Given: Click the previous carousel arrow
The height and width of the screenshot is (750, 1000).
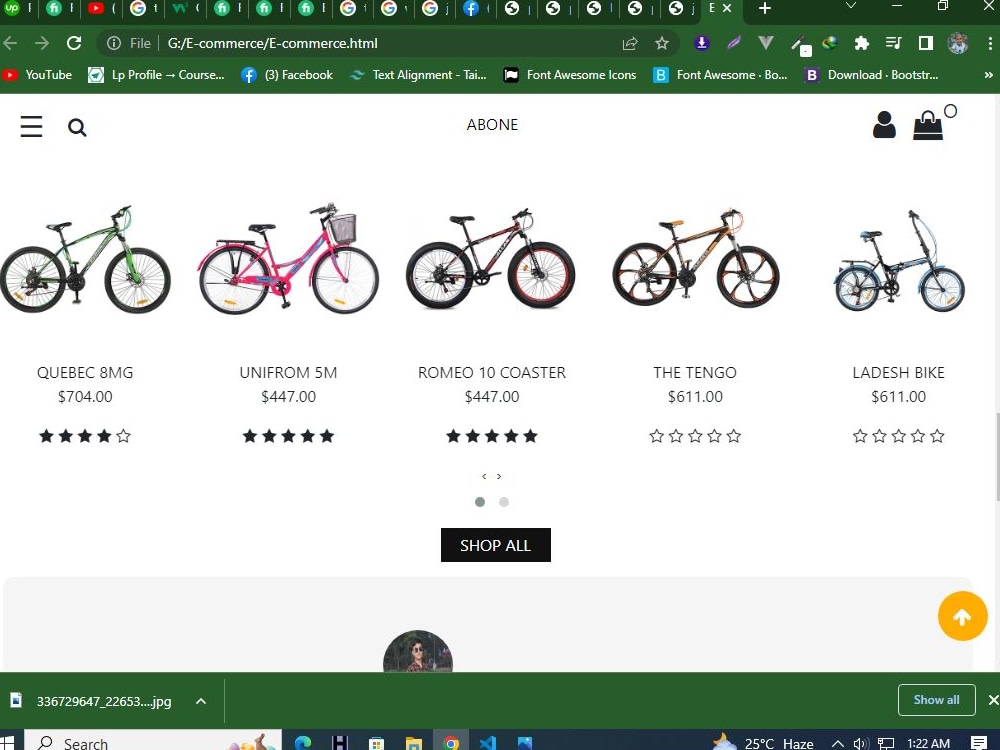Looking at the screenshot, I should (484, 476).
